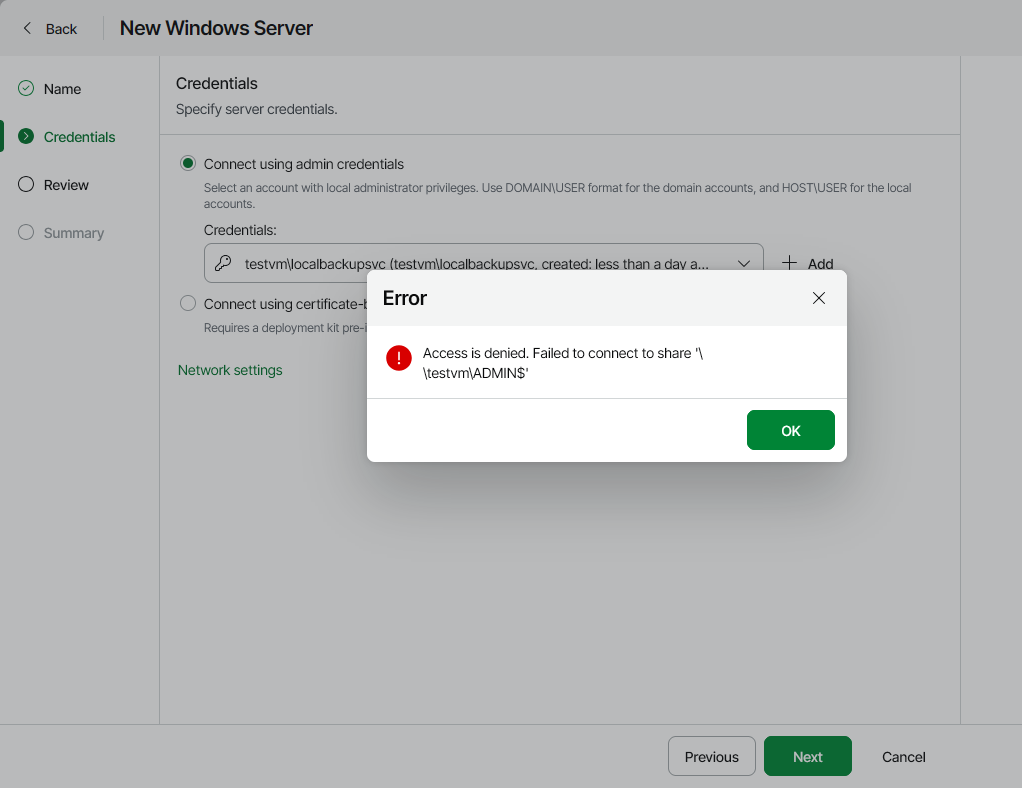Image resolution: width=1022 pixels, height=788 pixels.
Task: Click the active Credentials step icon
Action: [x=26, y=137]
